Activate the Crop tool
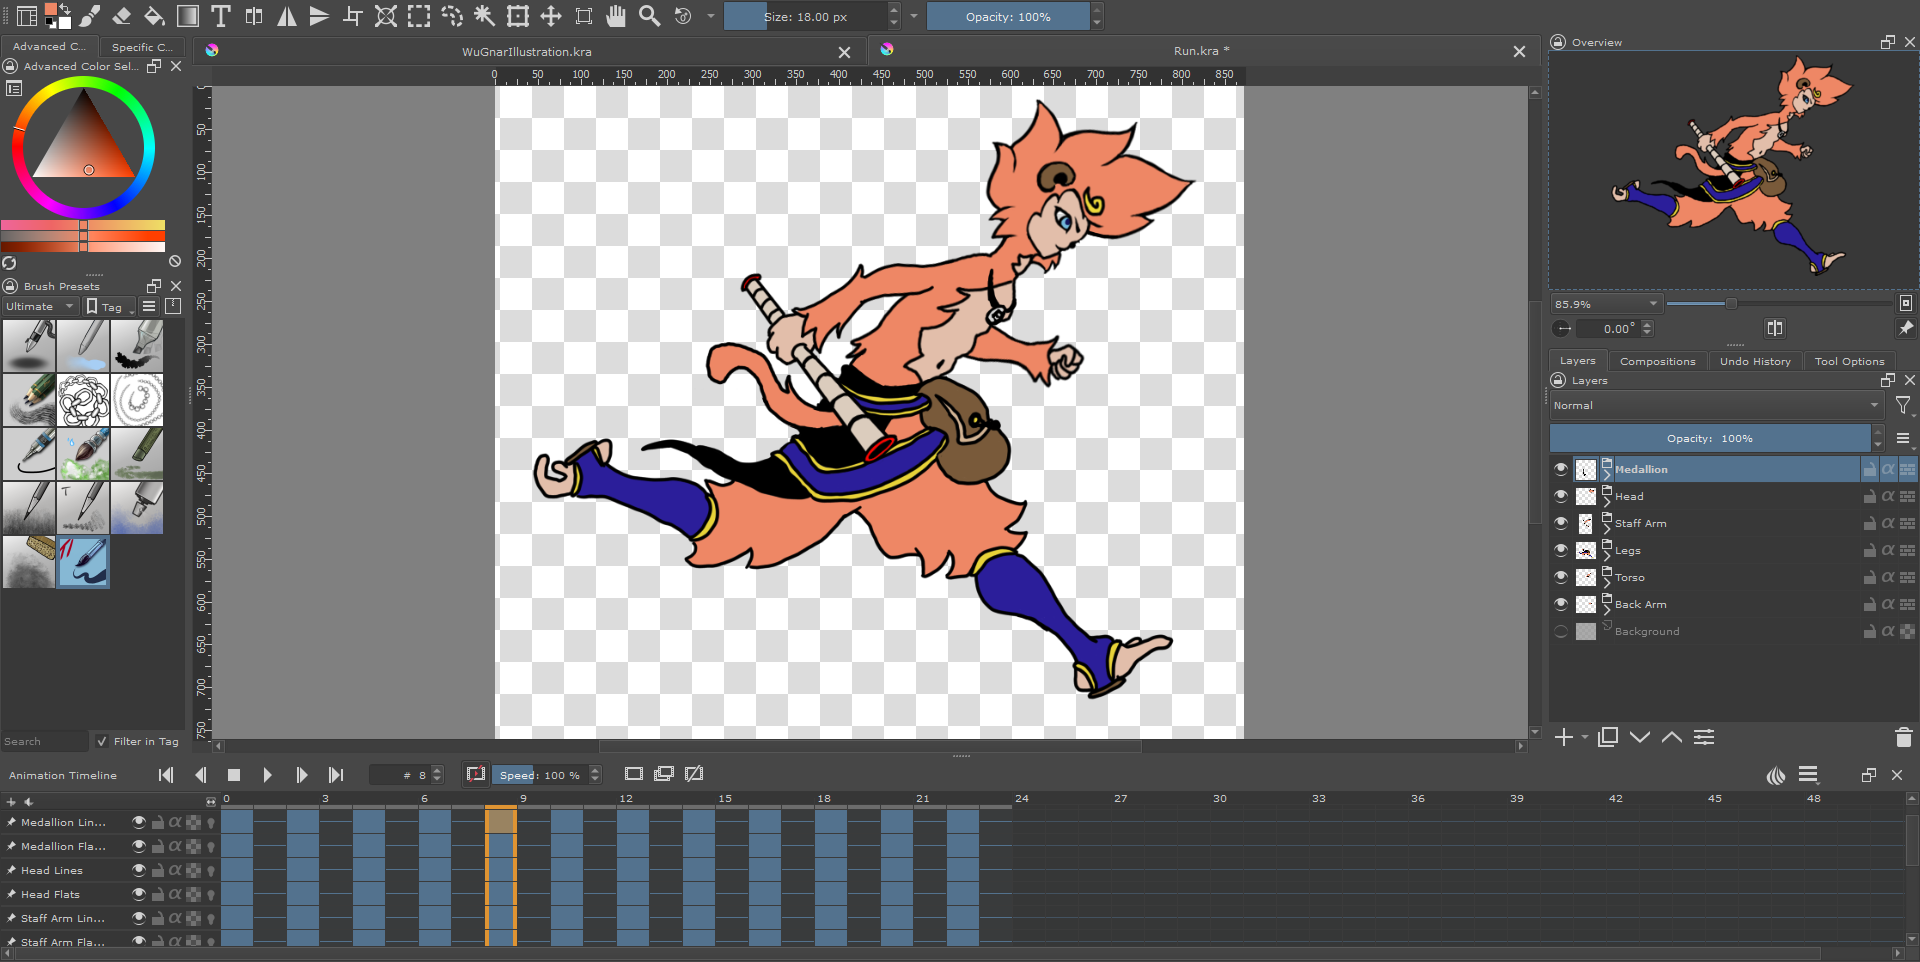This screenshot has width=1920, height=962. (353, 16)
